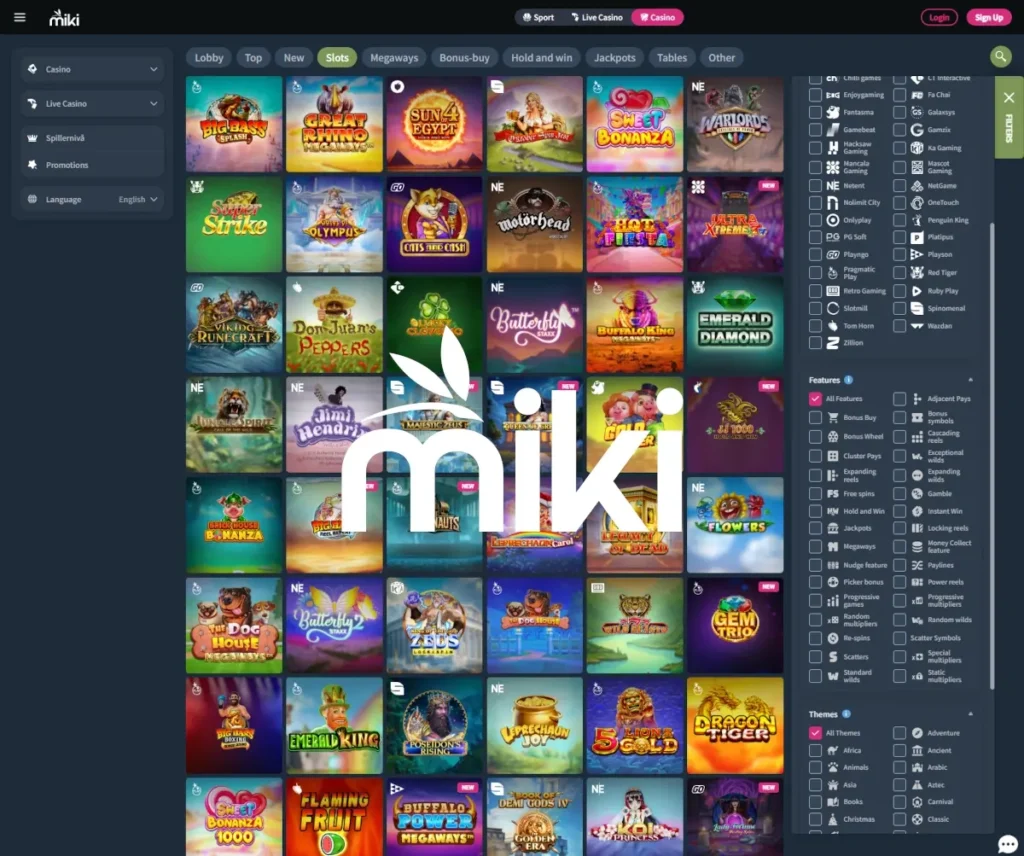Click the Bonus Buy cart icon
This screenshot has height=856, width=1024.
833,417
